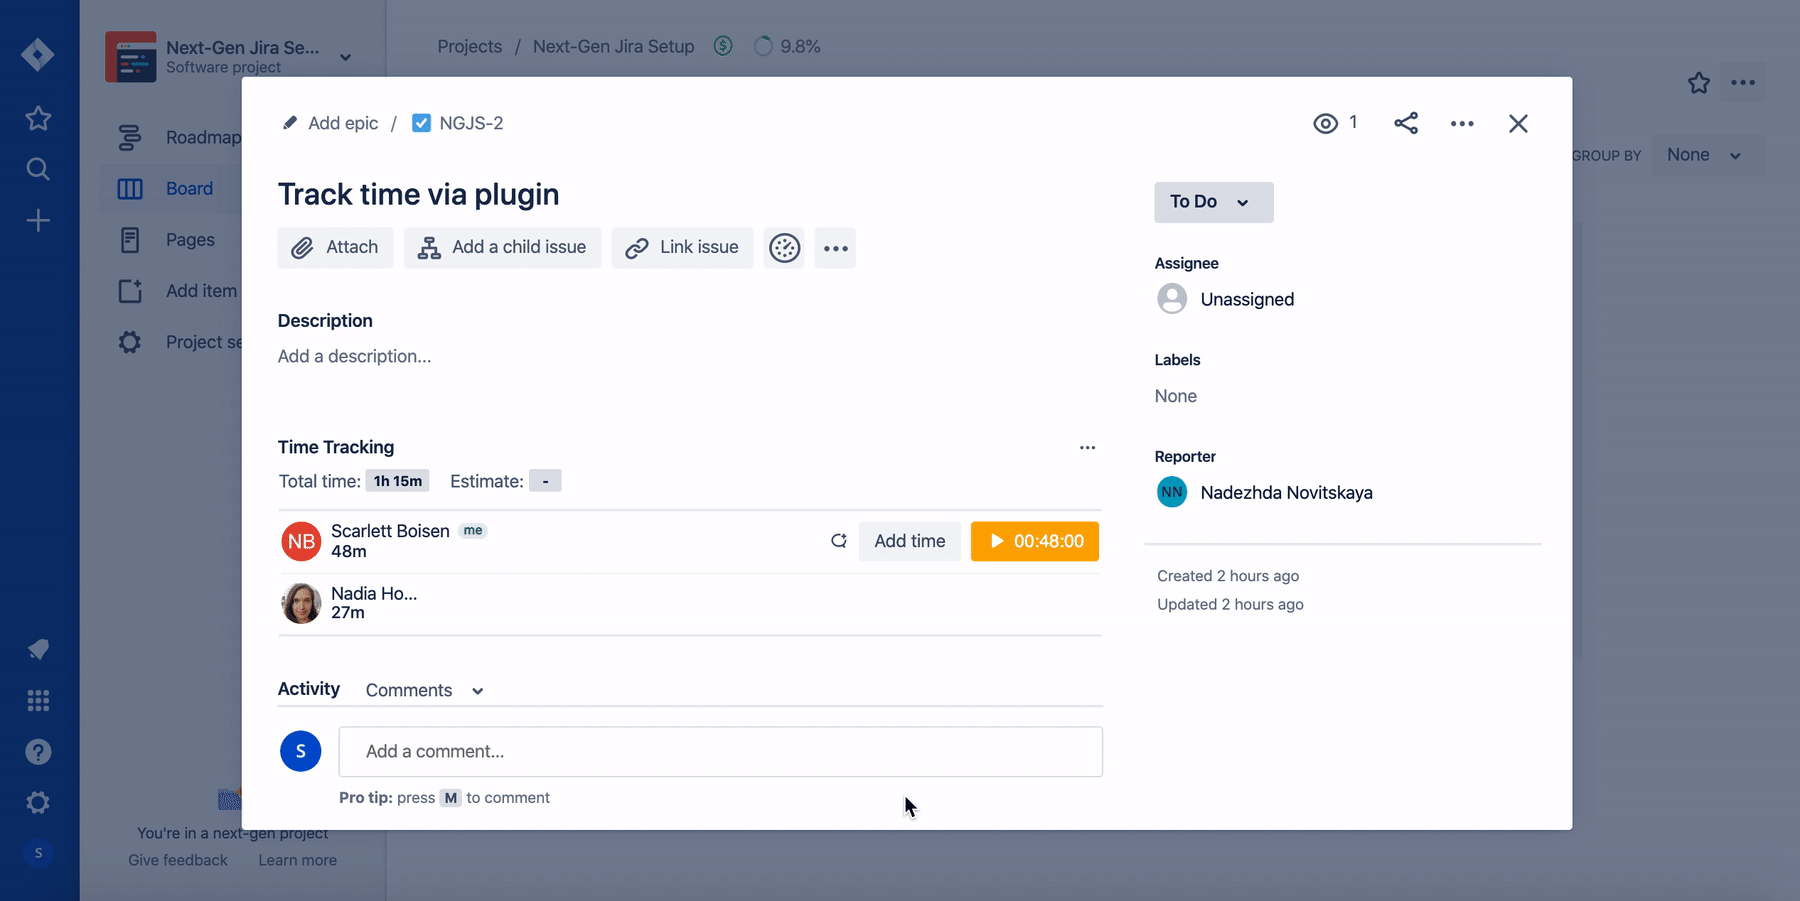
Task: Start the 00:48:00 orange timer
Action: (x=1035, y=541)
